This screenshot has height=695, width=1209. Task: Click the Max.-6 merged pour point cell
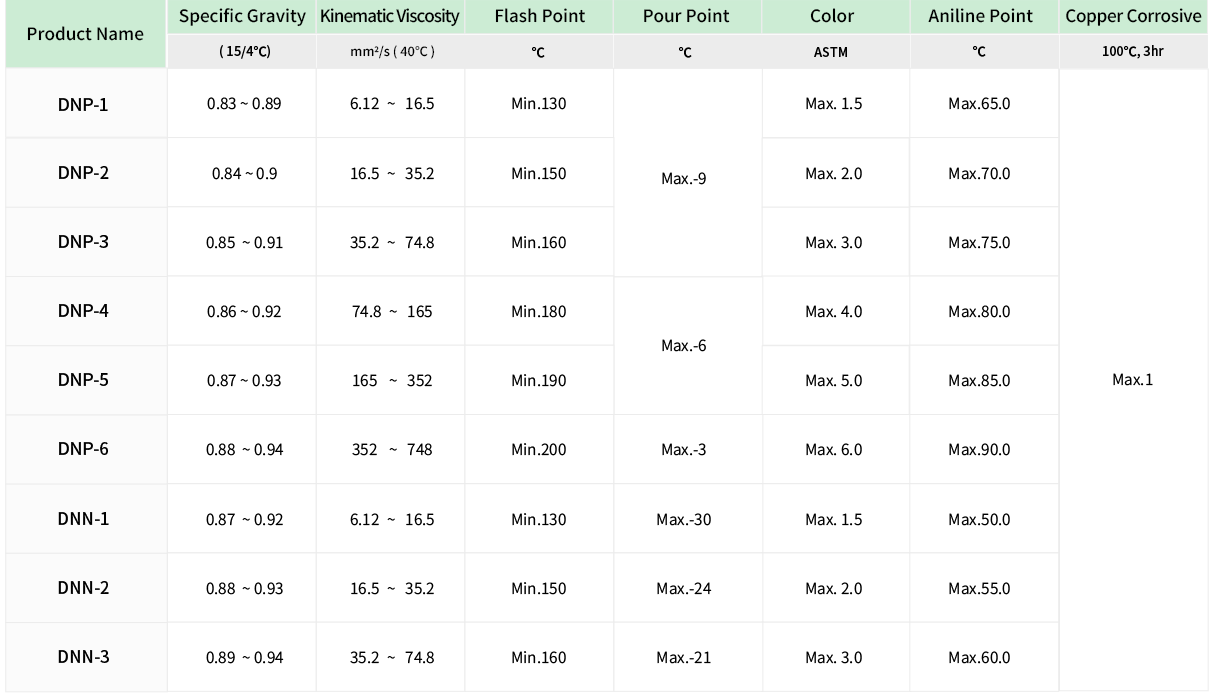pos(686,346)
